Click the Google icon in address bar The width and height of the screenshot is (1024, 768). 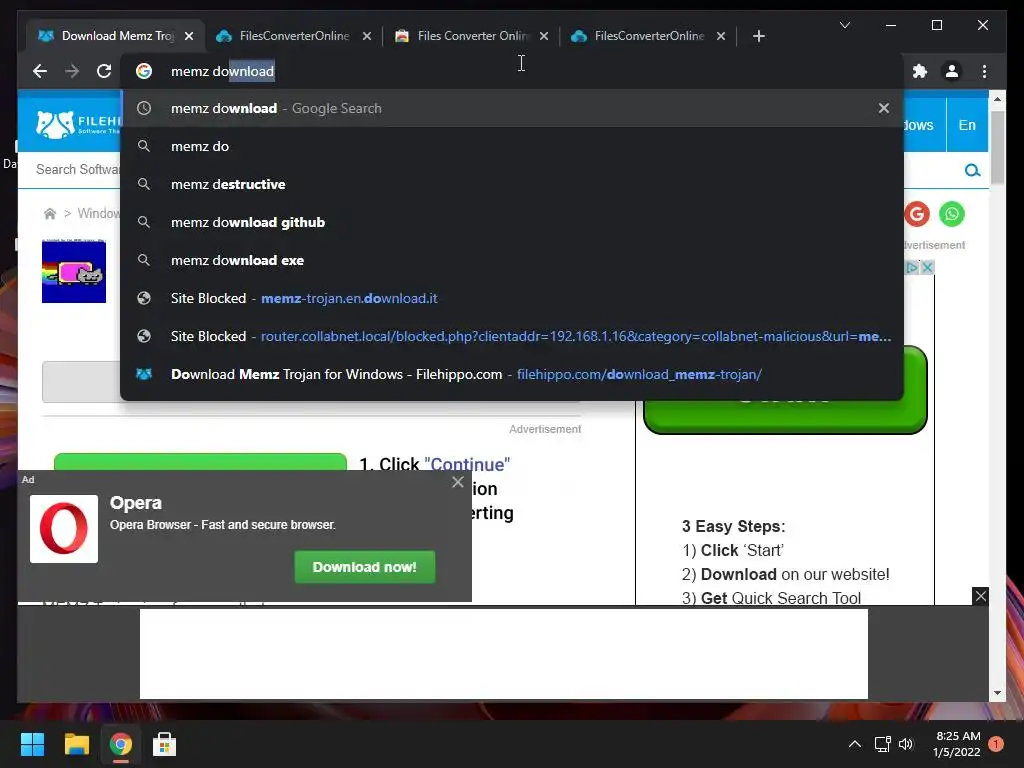click(144, 71)
